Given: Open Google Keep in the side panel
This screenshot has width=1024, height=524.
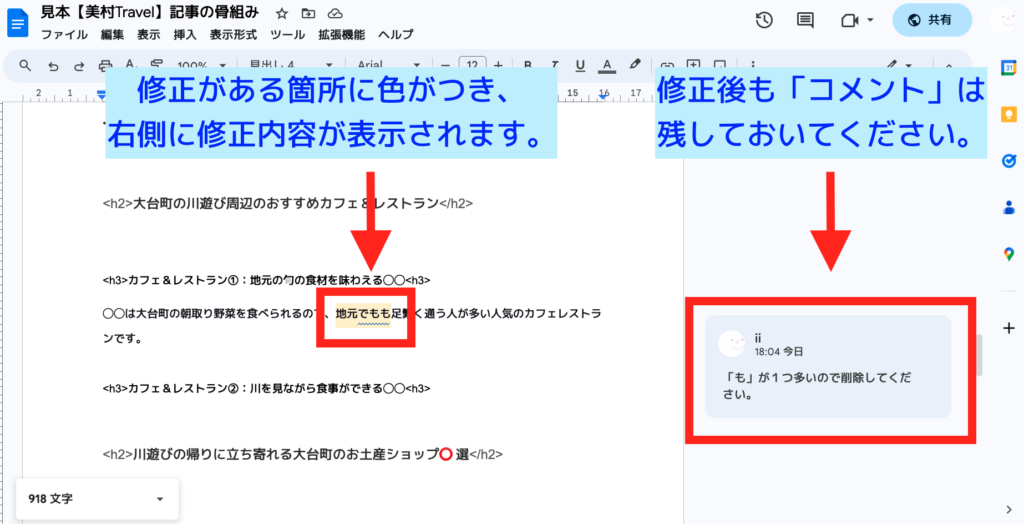Looking at the screenshot, I should (x=1009, y=115).
